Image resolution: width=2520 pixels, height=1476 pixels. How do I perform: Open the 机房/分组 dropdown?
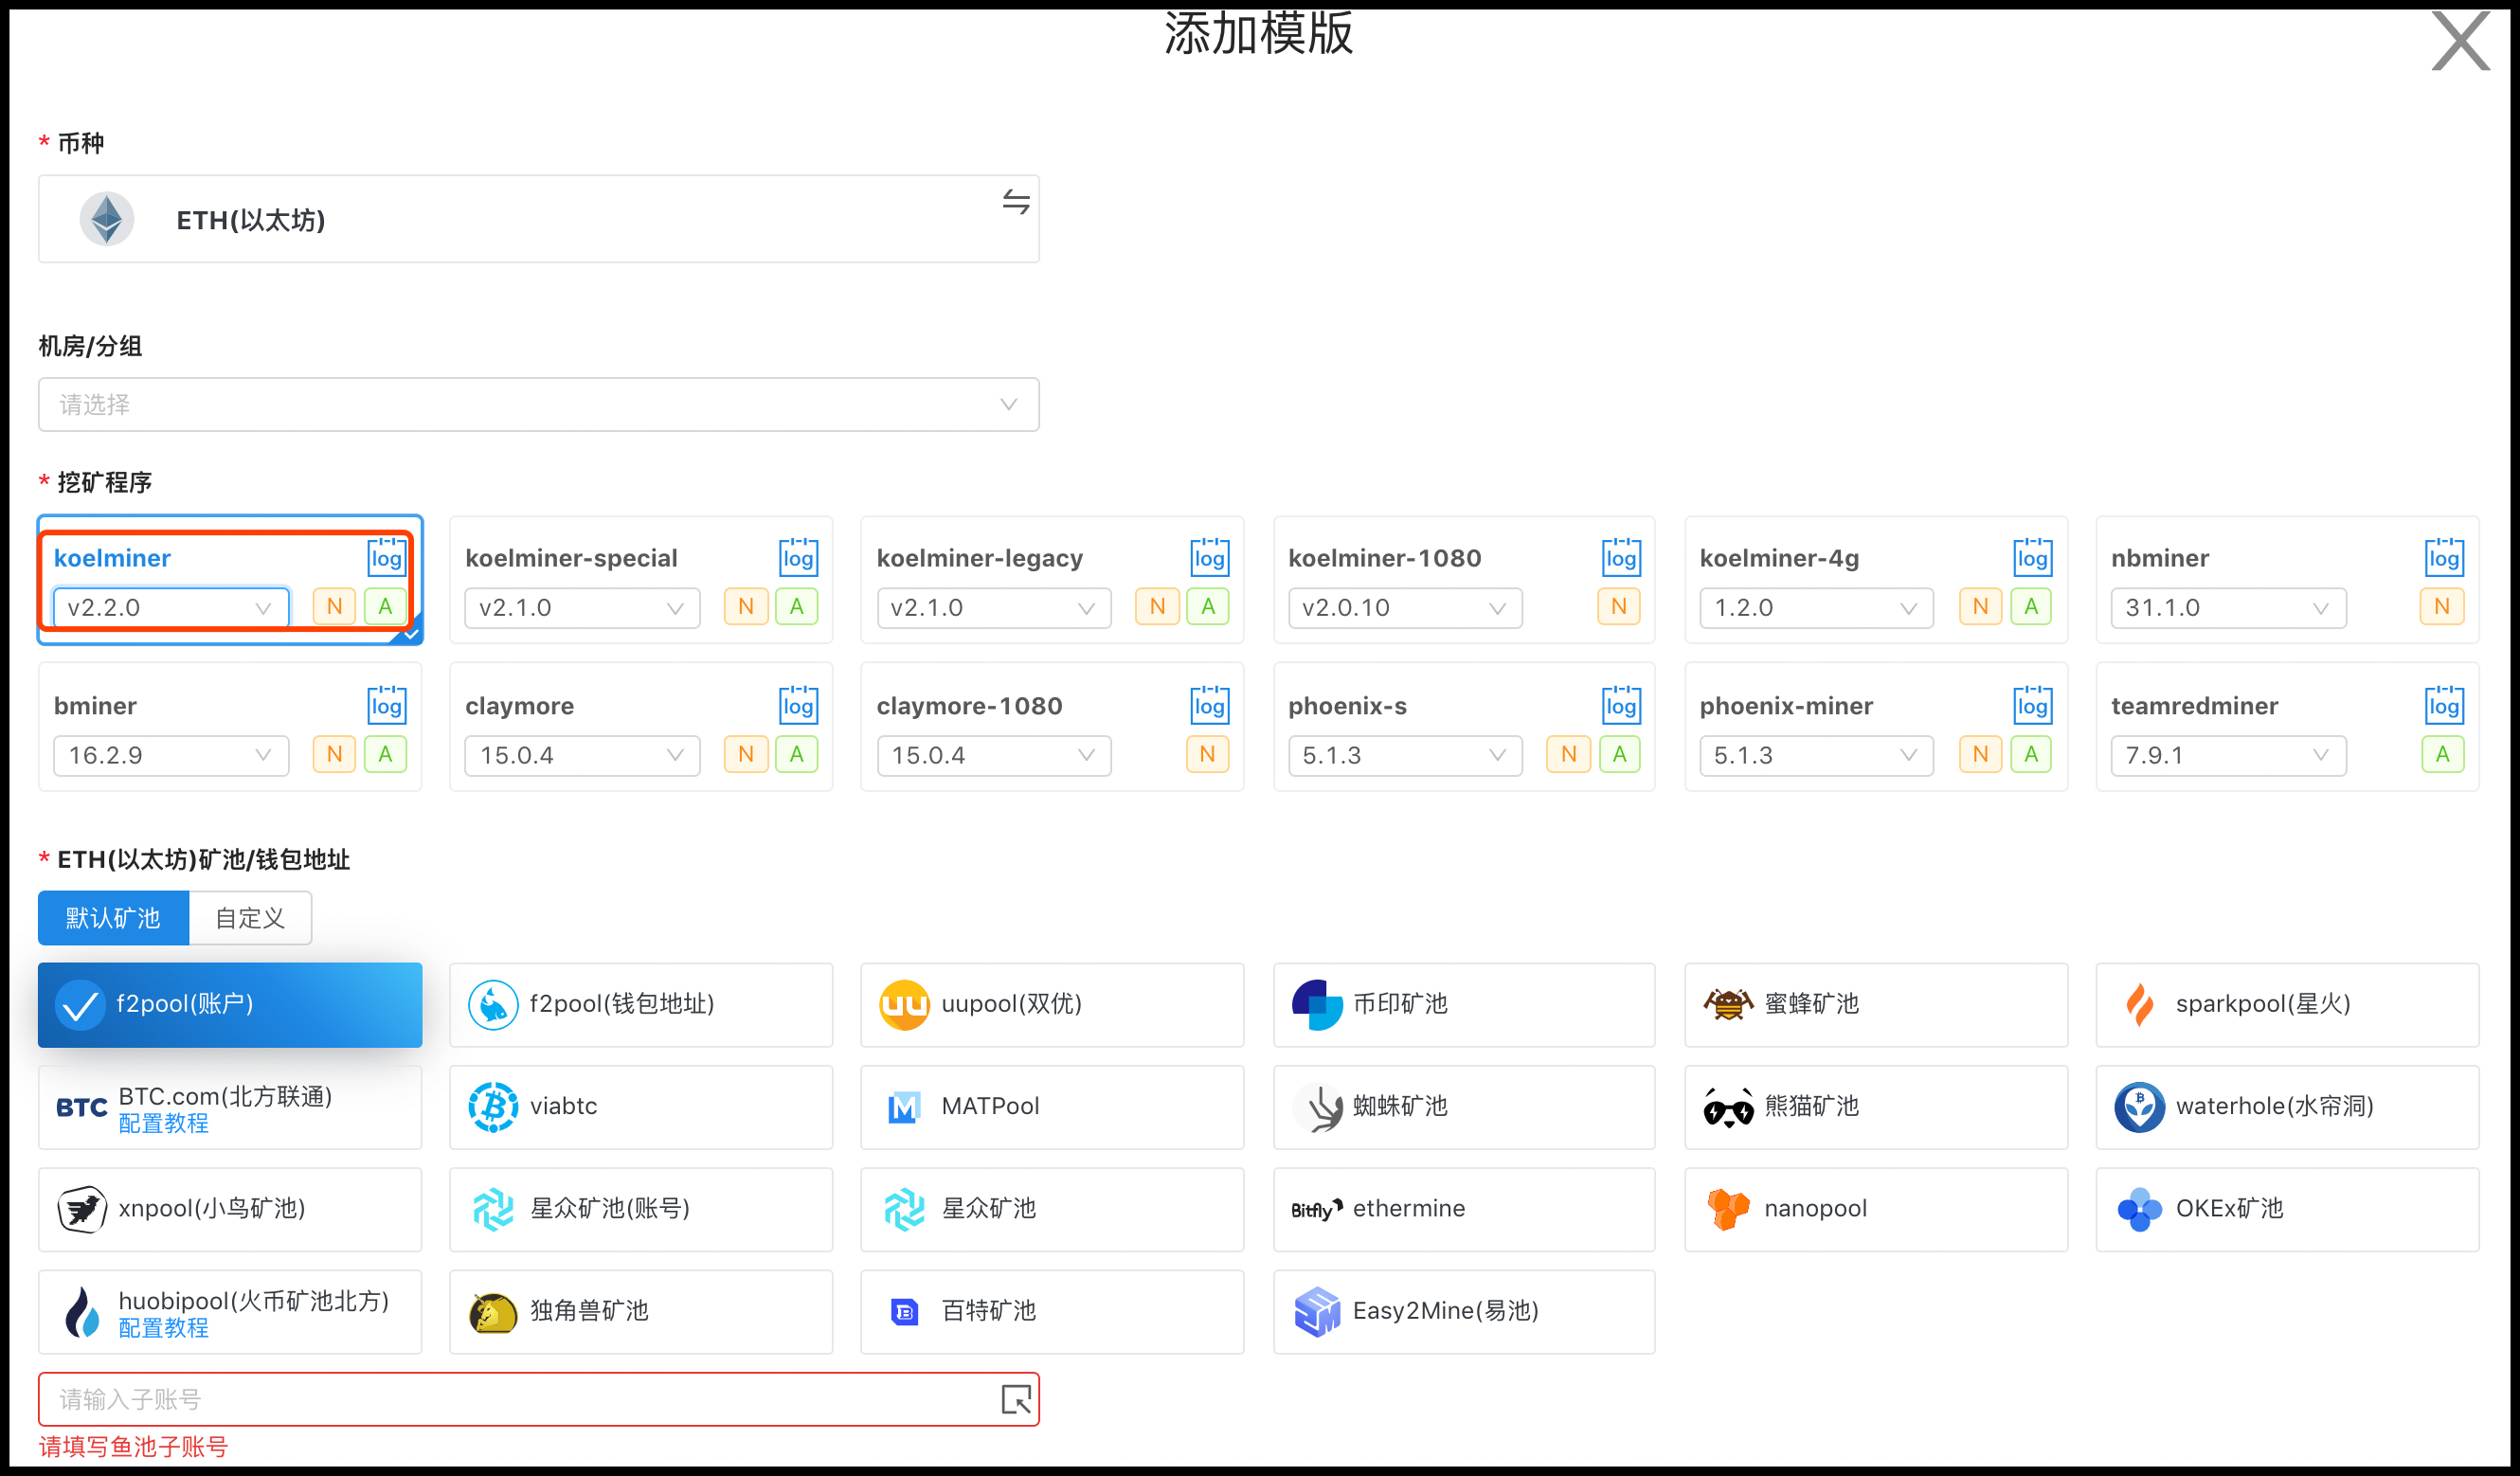(539, 404)
